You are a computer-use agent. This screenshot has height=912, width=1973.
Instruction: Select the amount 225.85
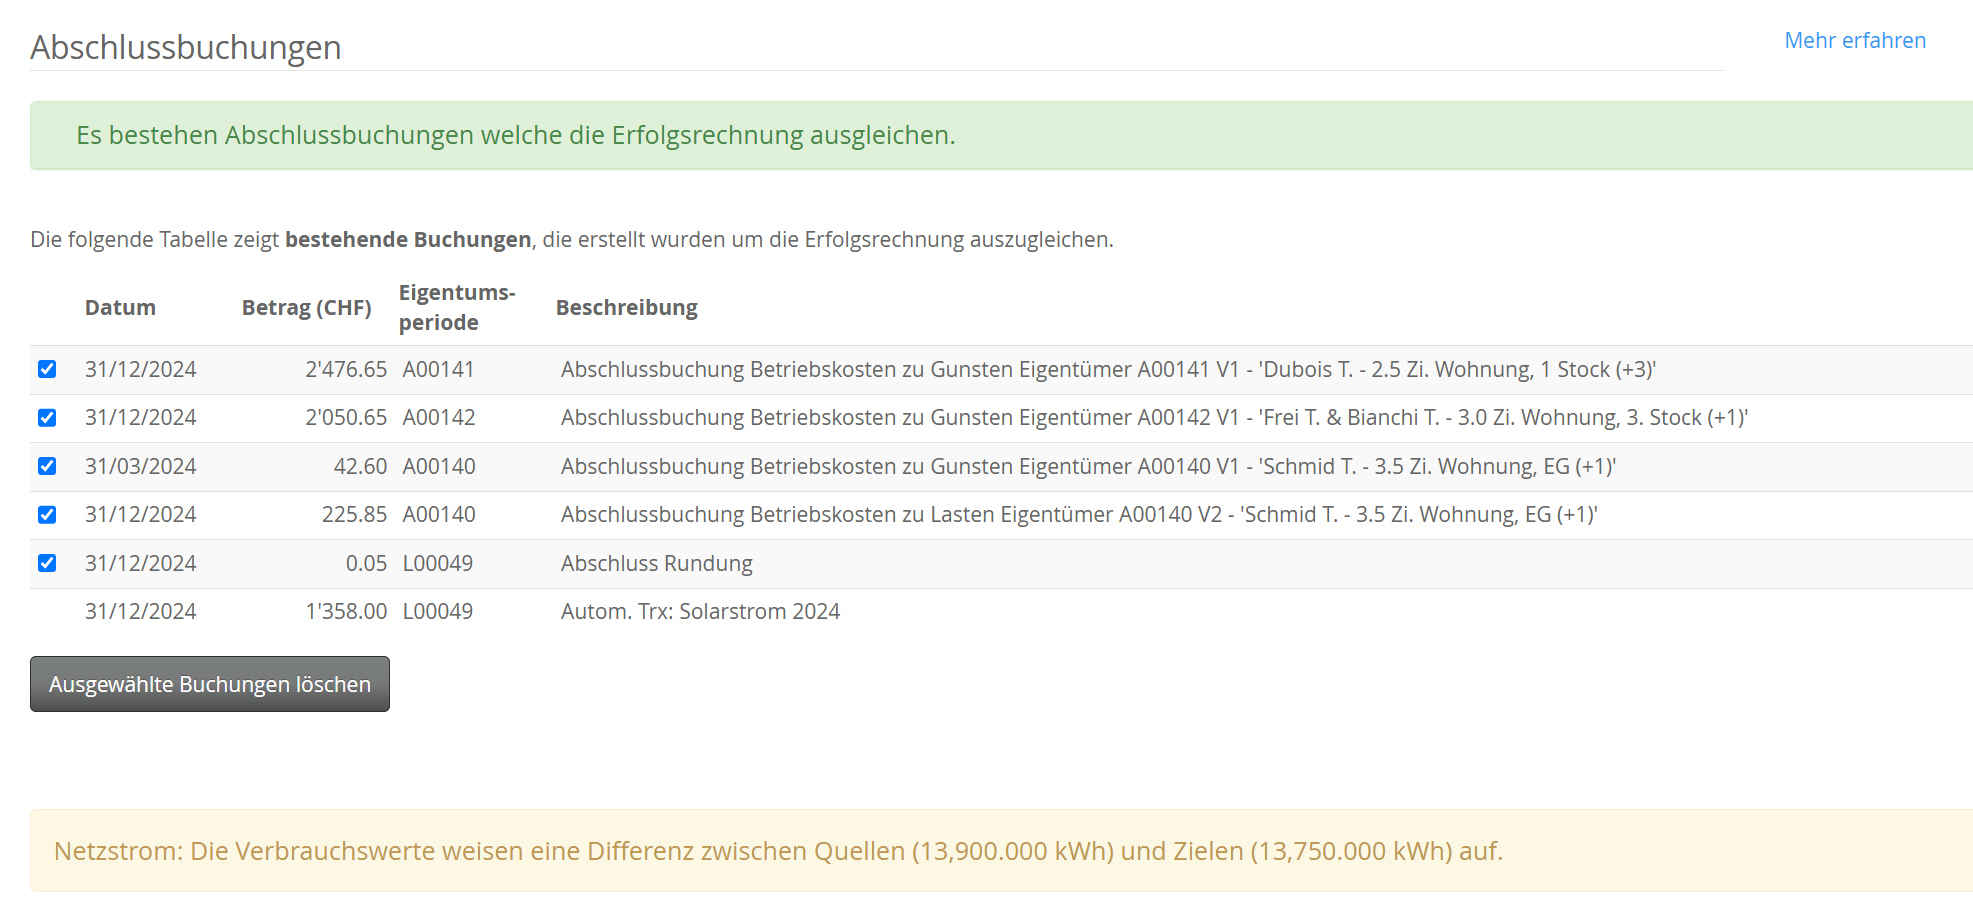(x=354, y=515)
